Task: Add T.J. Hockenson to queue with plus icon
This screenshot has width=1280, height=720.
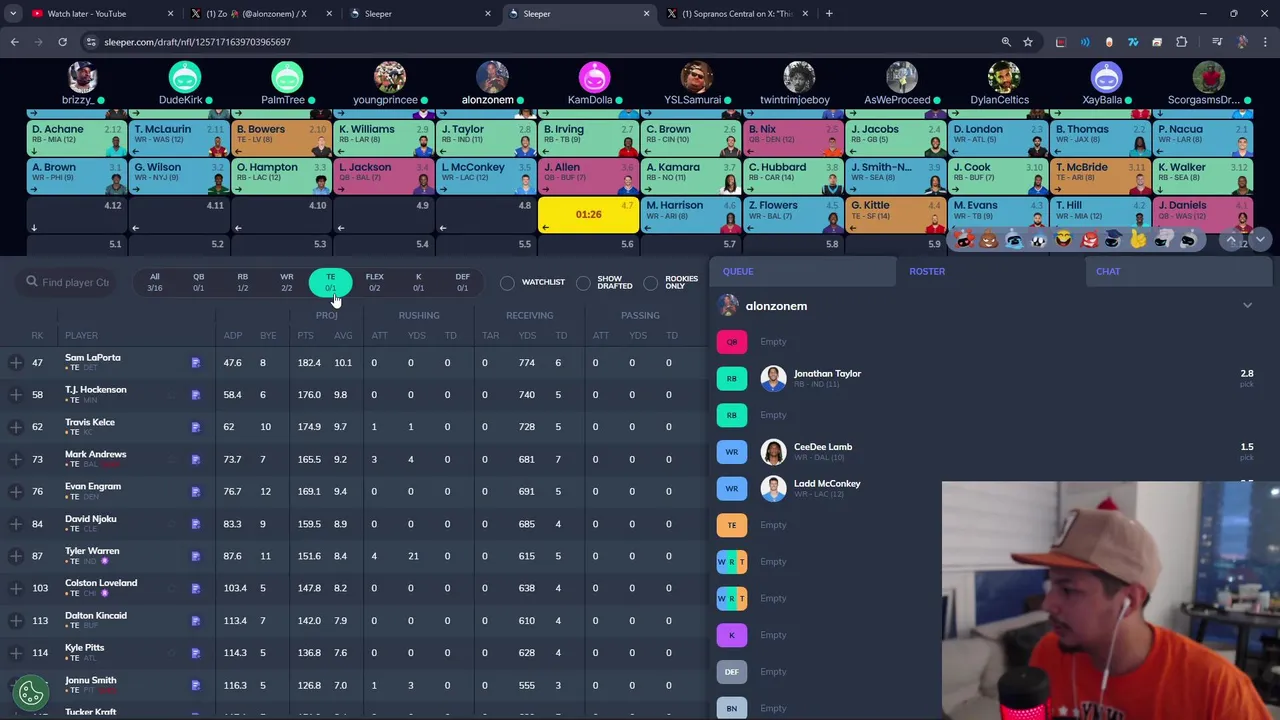Action: coord(15,394)
